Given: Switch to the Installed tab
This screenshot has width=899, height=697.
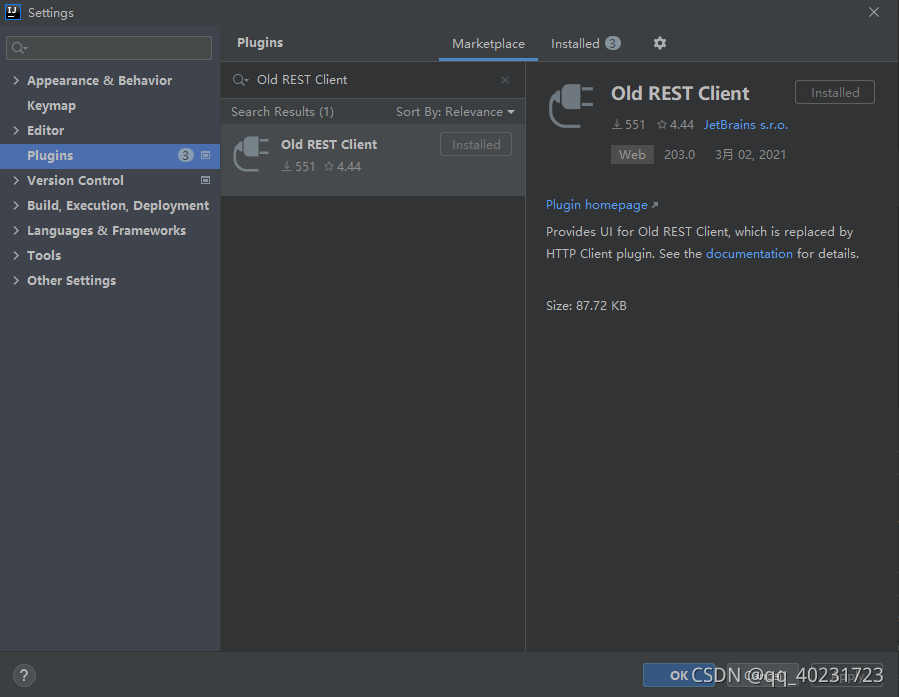Looking at the screenshot, I should [585, 44].
